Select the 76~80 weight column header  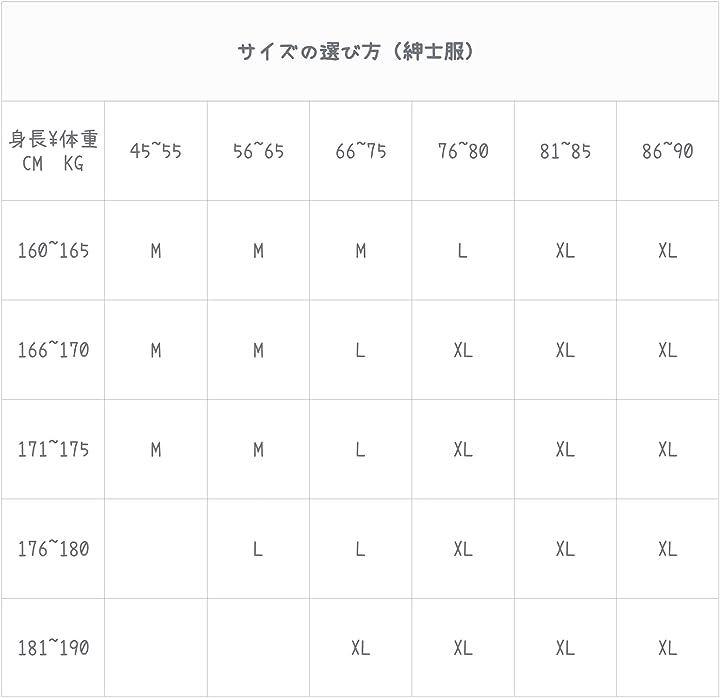[x=463, y=151]
